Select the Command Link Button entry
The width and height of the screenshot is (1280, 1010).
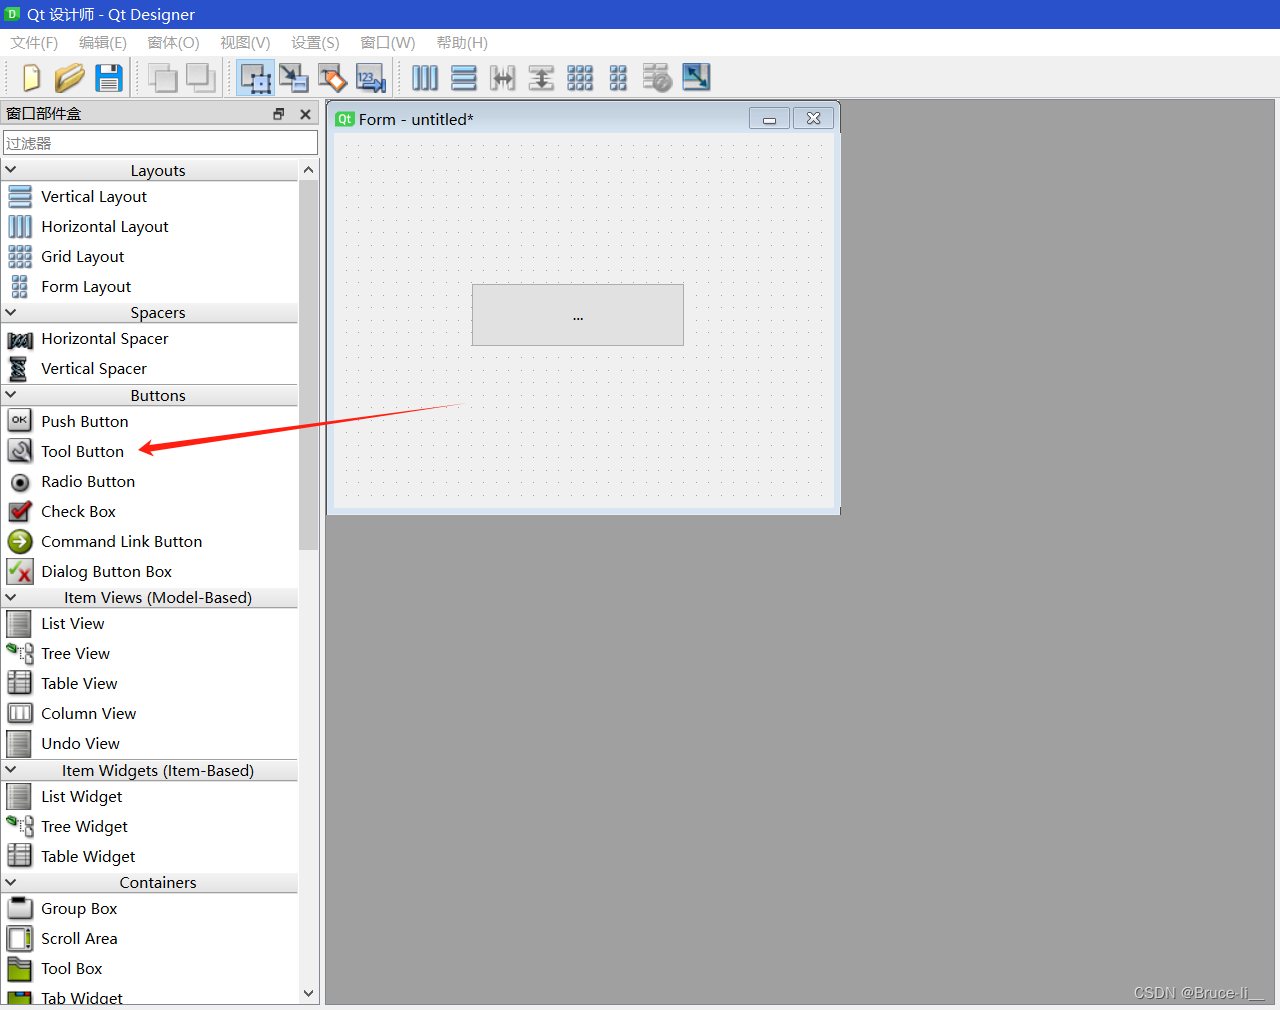[121, 541]
